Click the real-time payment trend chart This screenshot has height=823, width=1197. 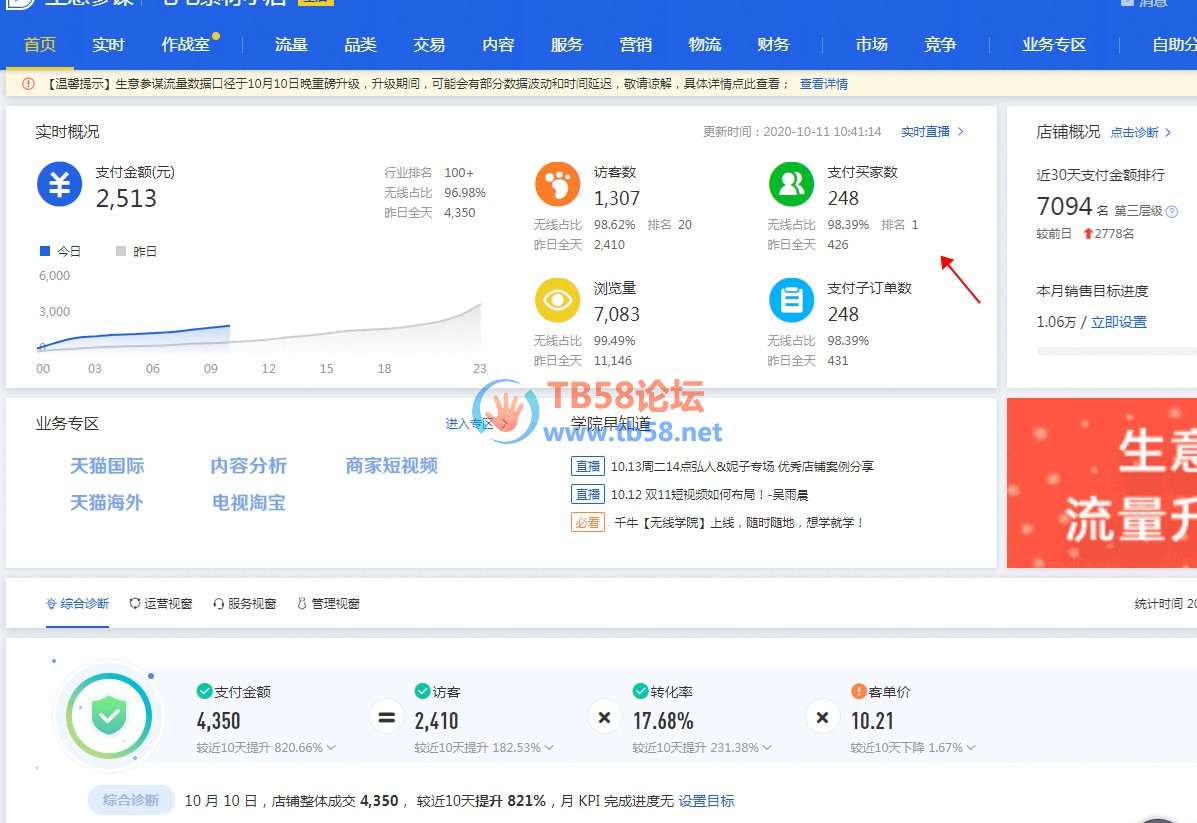261,321
